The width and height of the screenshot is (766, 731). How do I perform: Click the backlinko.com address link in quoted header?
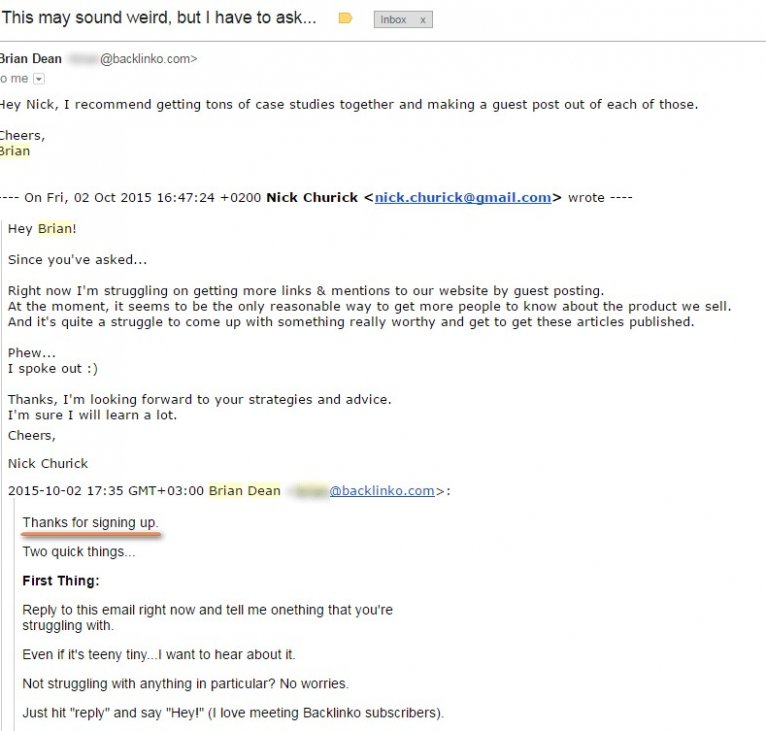click(x=382, y=490)
